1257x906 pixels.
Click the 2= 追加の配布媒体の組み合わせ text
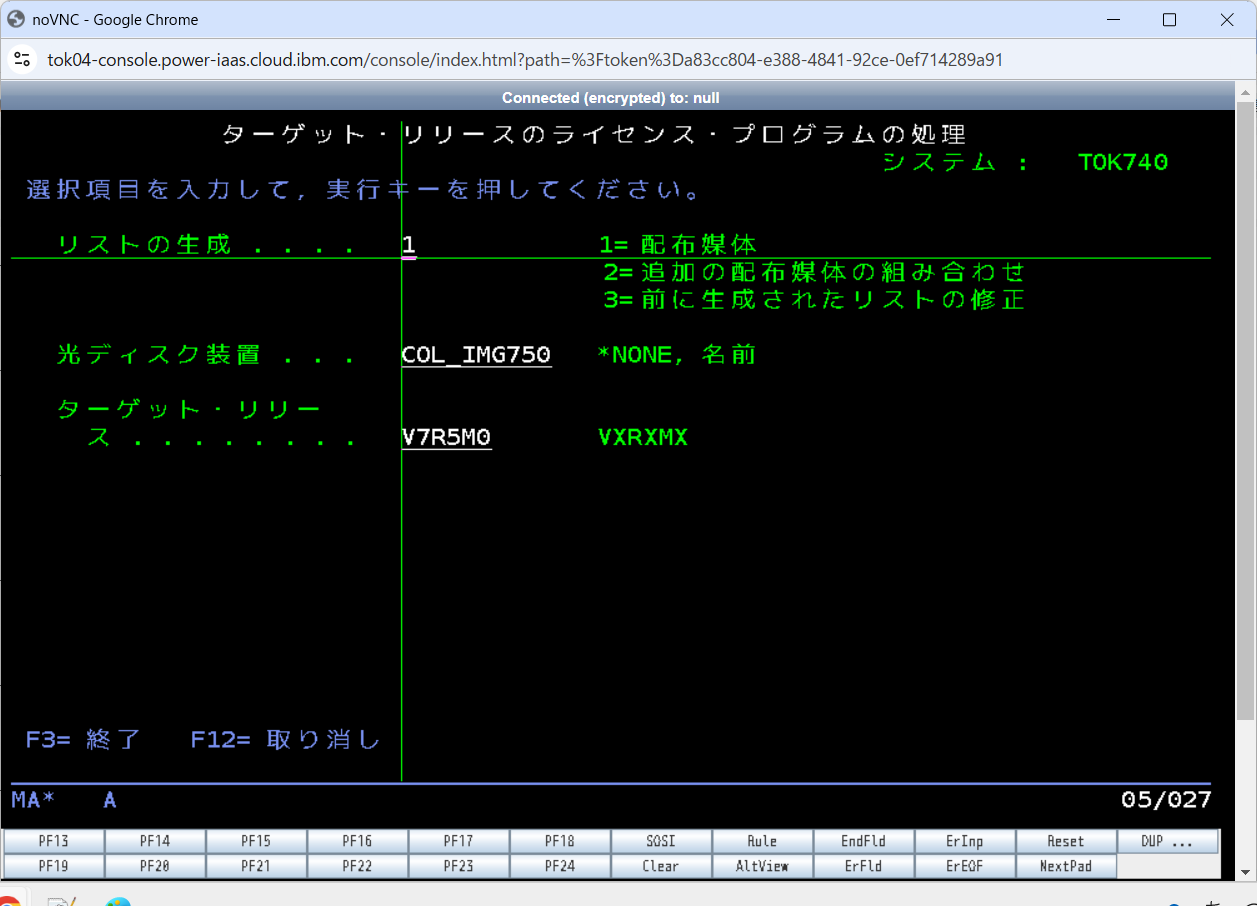pos(814,272)
